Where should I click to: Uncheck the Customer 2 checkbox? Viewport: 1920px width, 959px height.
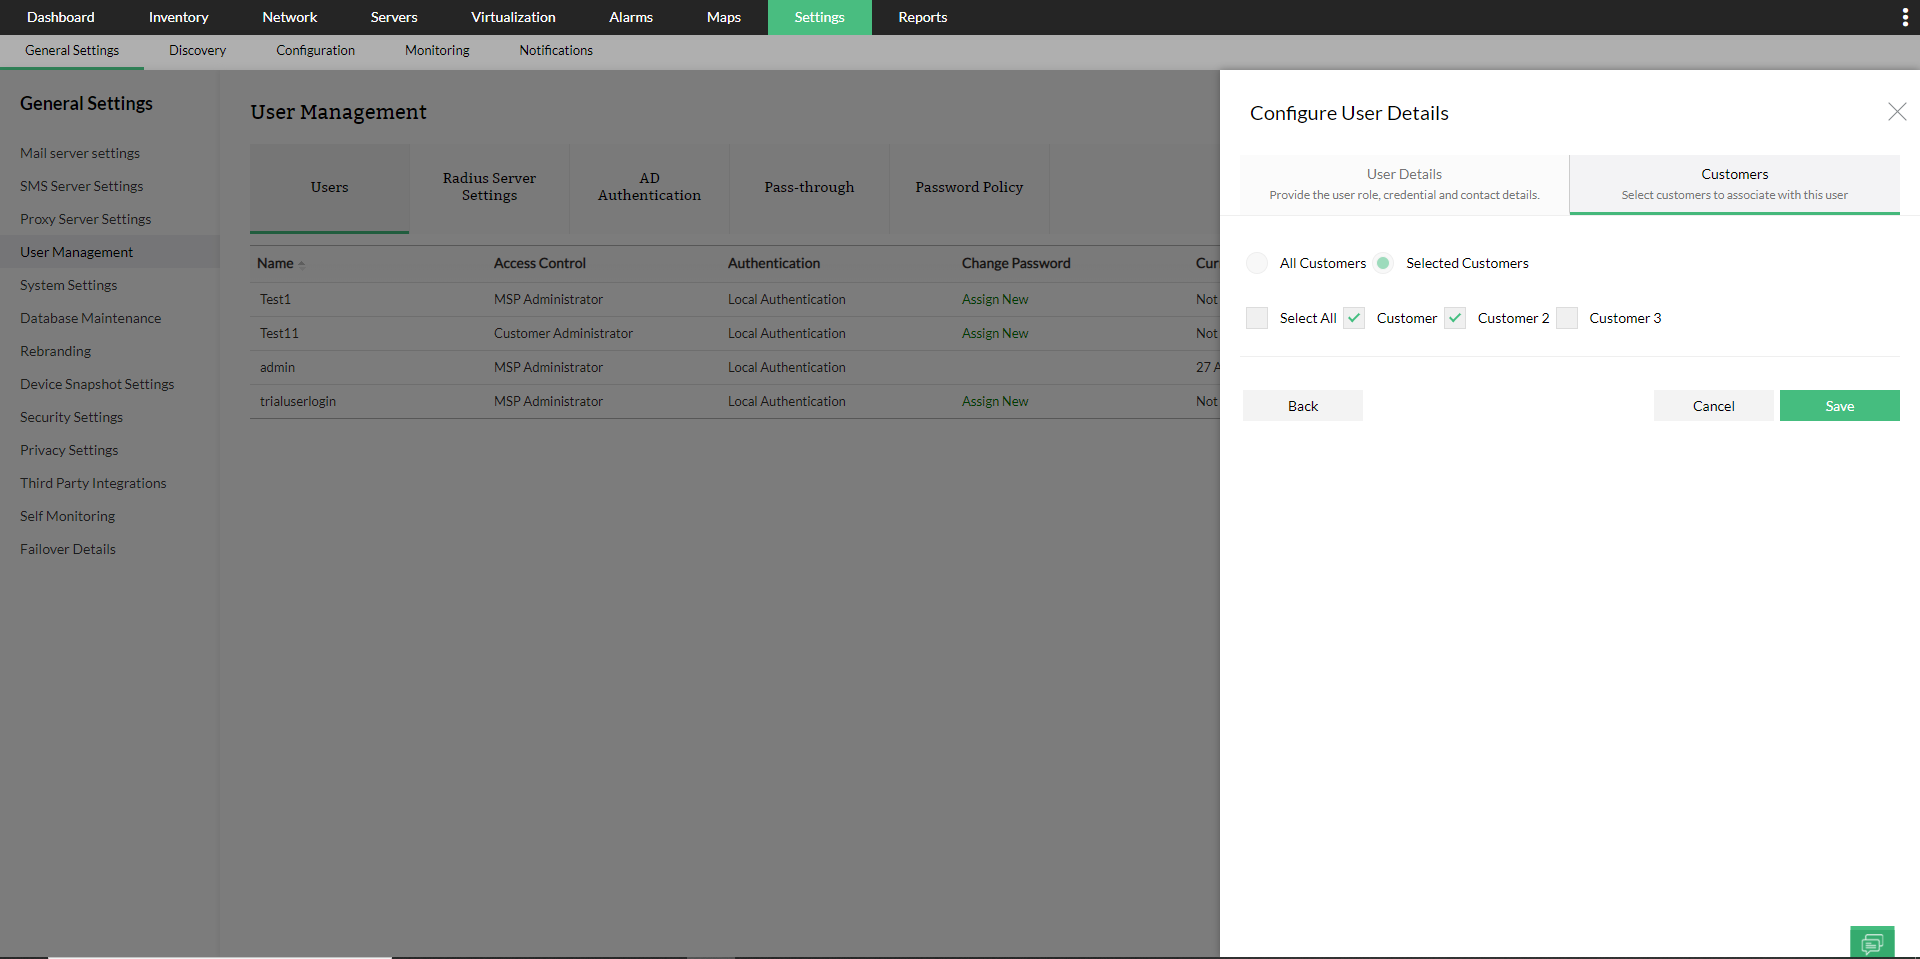click(x=1455, y=318)
